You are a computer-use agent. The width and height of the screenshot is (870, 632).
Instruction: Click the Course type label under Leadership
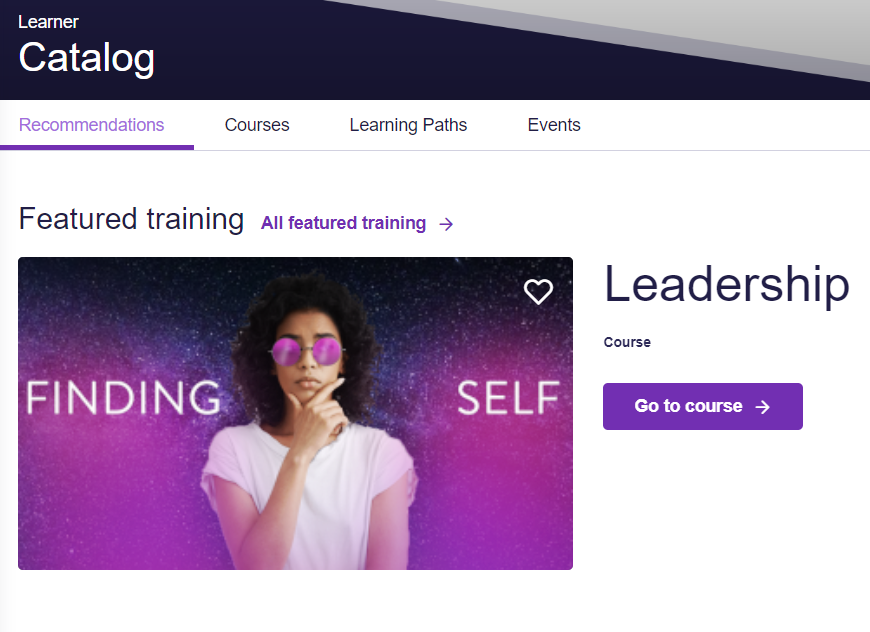click(x=627, y=342)
